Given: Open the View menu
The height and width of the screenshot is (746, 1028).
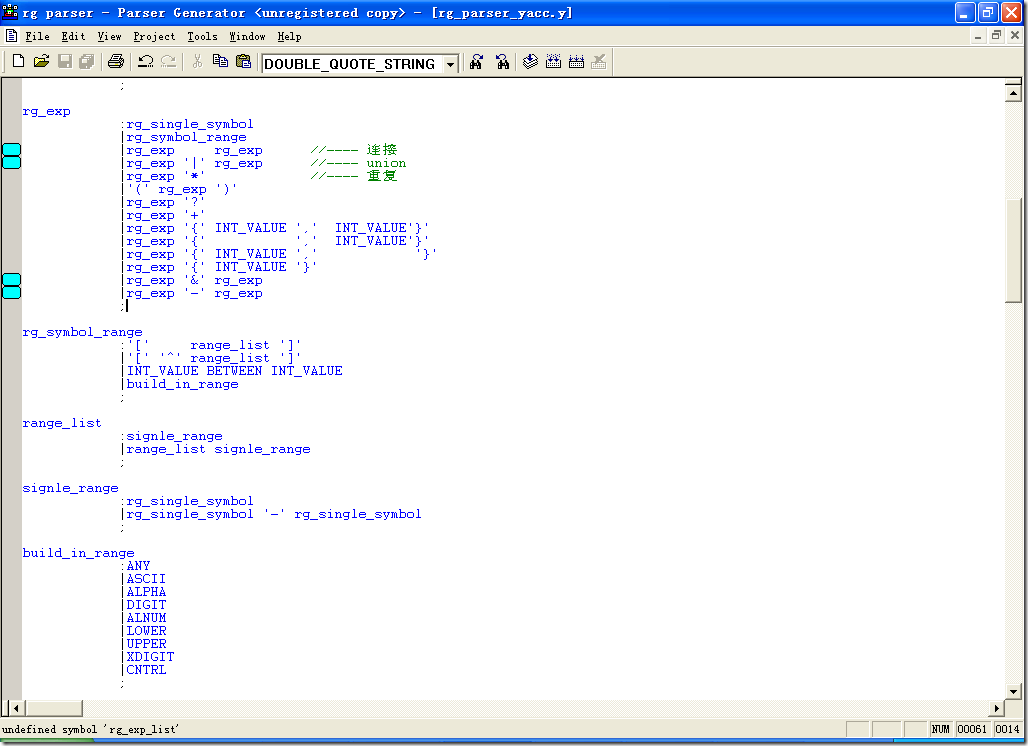Looking at the screenshot, I should coord(109,37).
